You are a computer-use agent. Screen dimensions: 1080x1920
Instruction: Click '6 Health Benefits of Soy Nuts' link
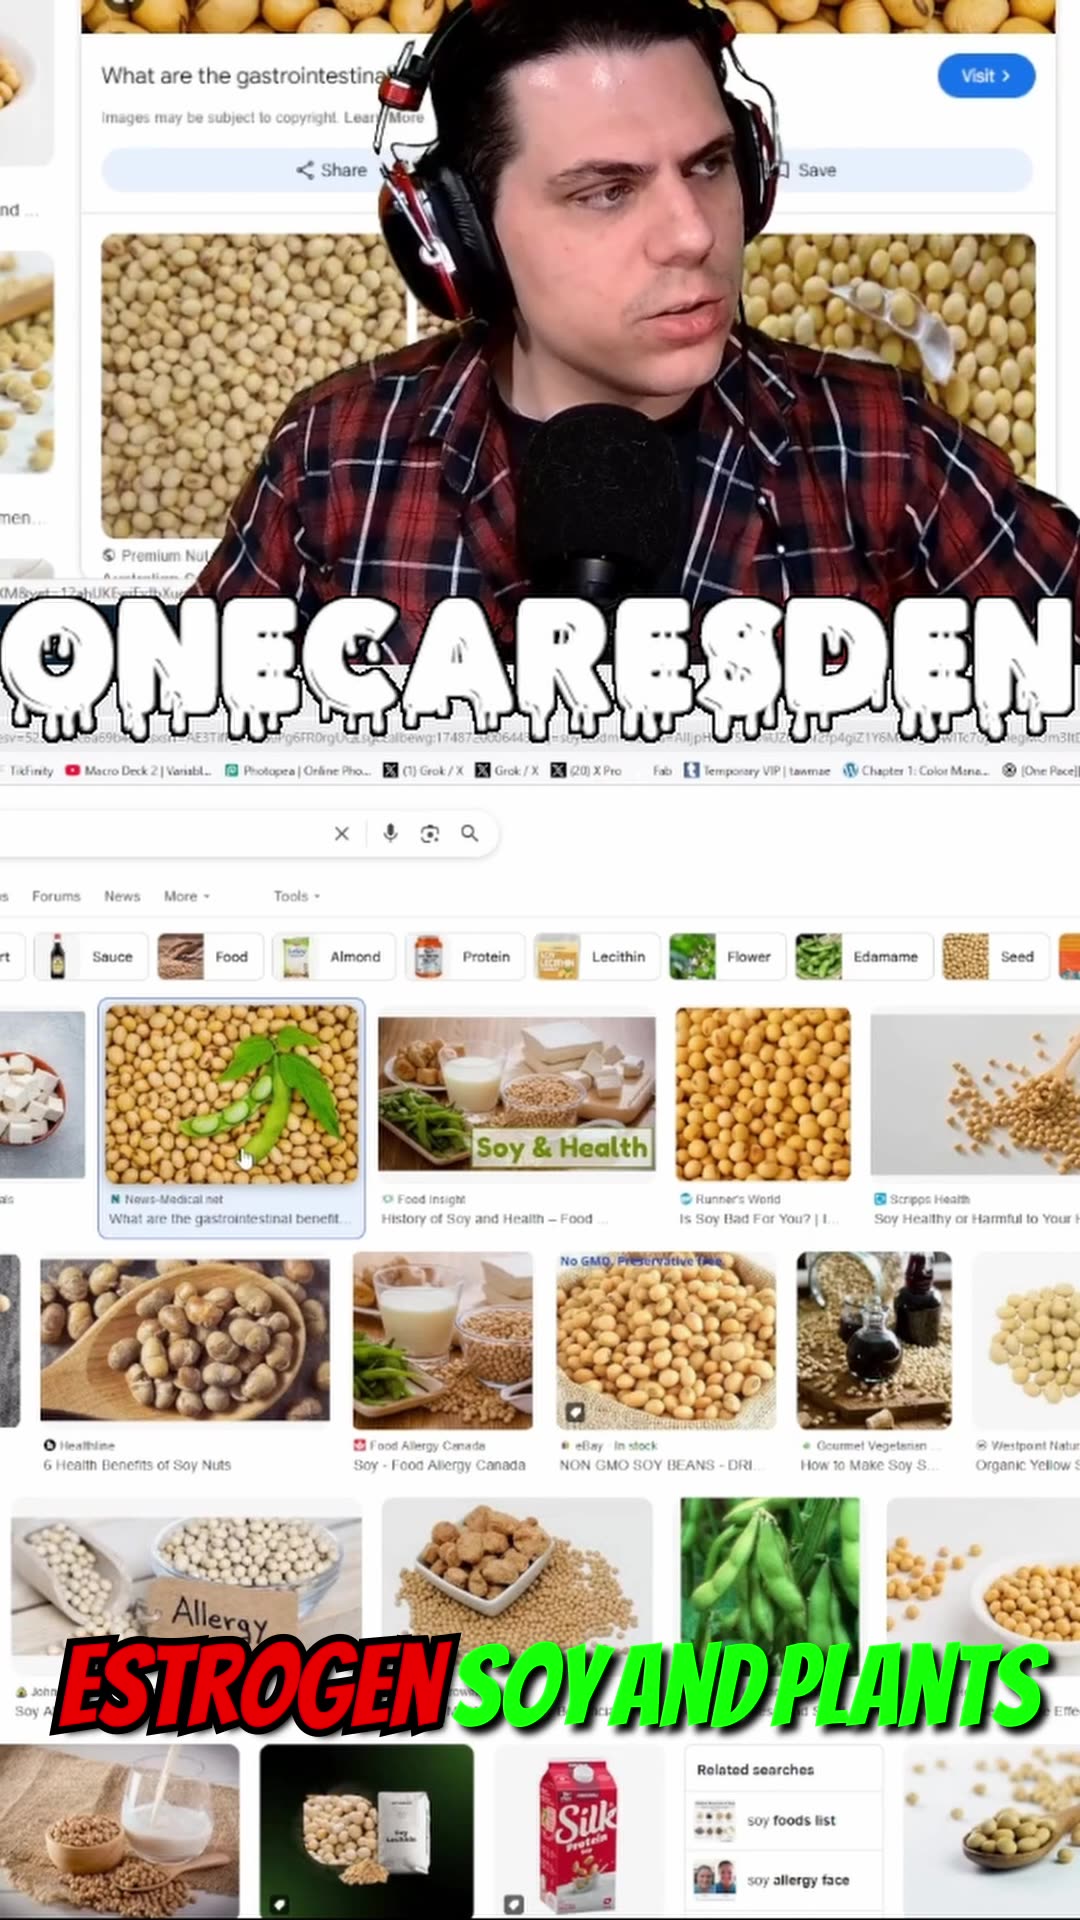tap(137, 1465)
